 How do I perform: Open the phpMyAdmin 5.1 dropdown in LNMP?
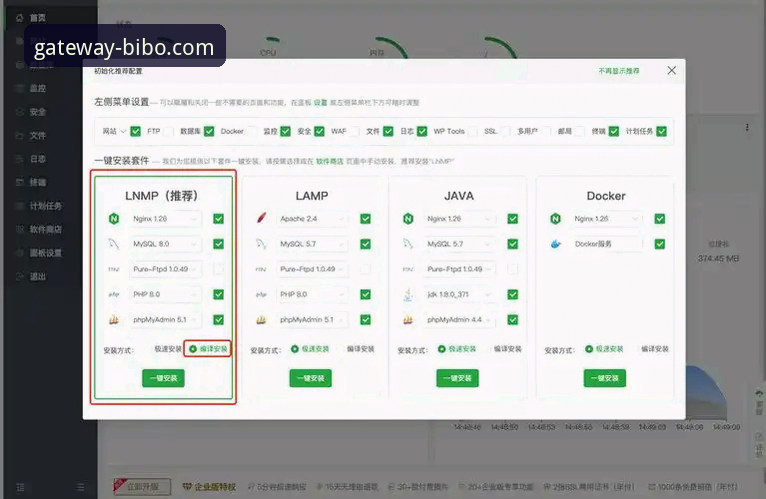click(166, 320)
